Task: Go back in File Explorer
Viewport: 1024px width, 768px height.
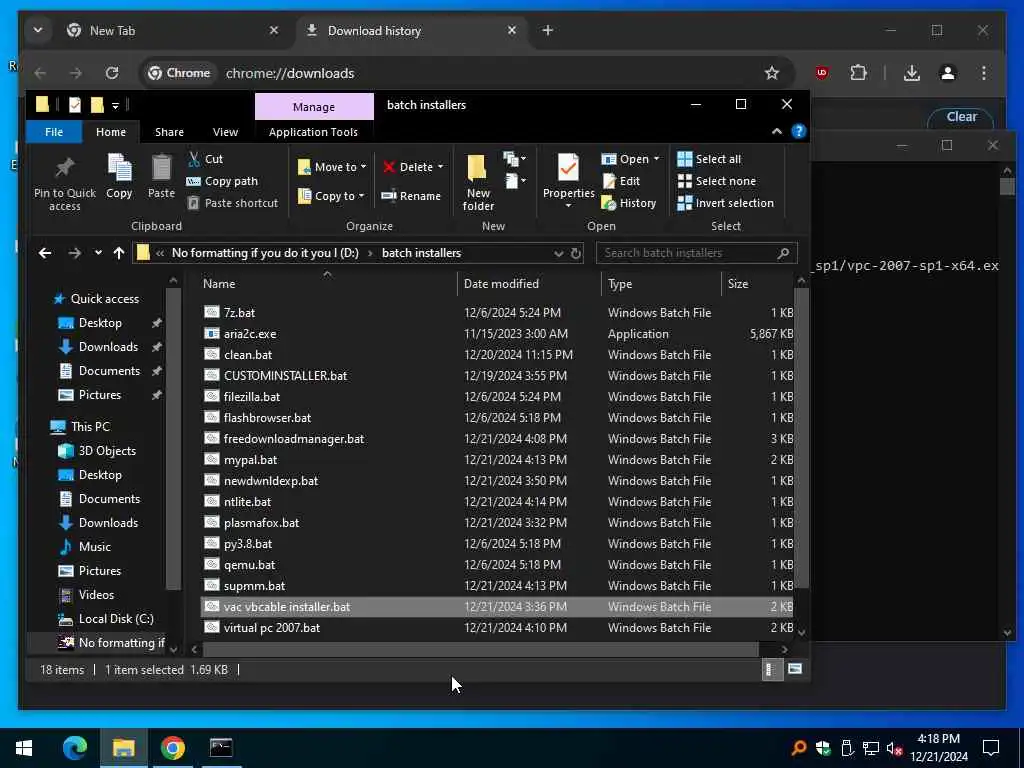Action: coord(44,253)
